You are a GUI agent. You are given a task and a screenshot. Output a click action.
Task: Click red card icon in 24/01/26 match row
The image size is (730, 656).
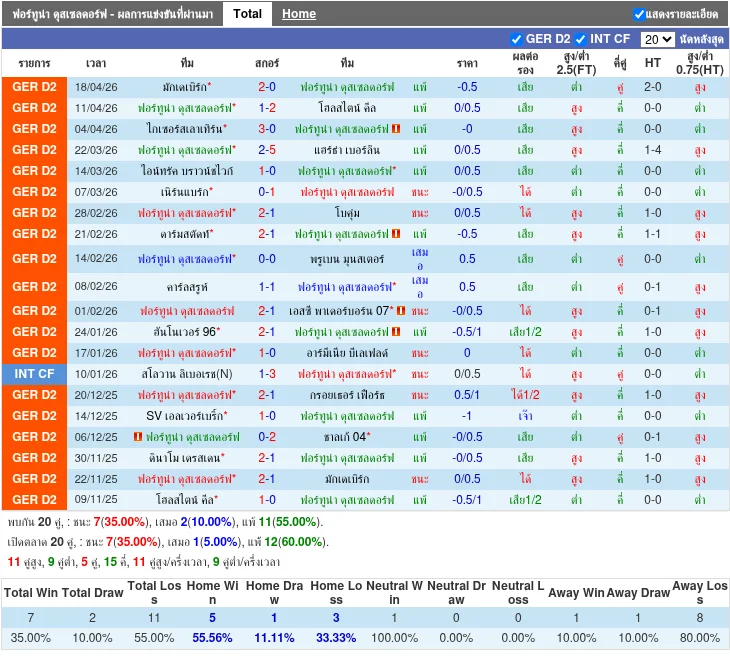click(x=397, y=332)
